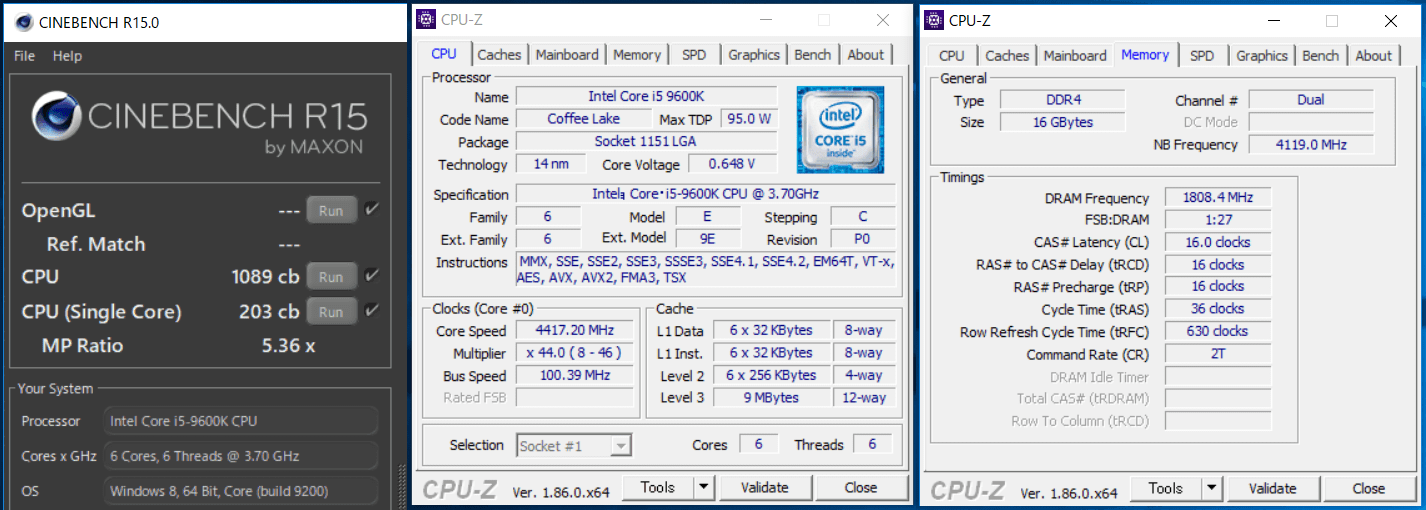Switch to SPD tab in the CPU tab window
1426x510 pixels.
pos(694,55)
